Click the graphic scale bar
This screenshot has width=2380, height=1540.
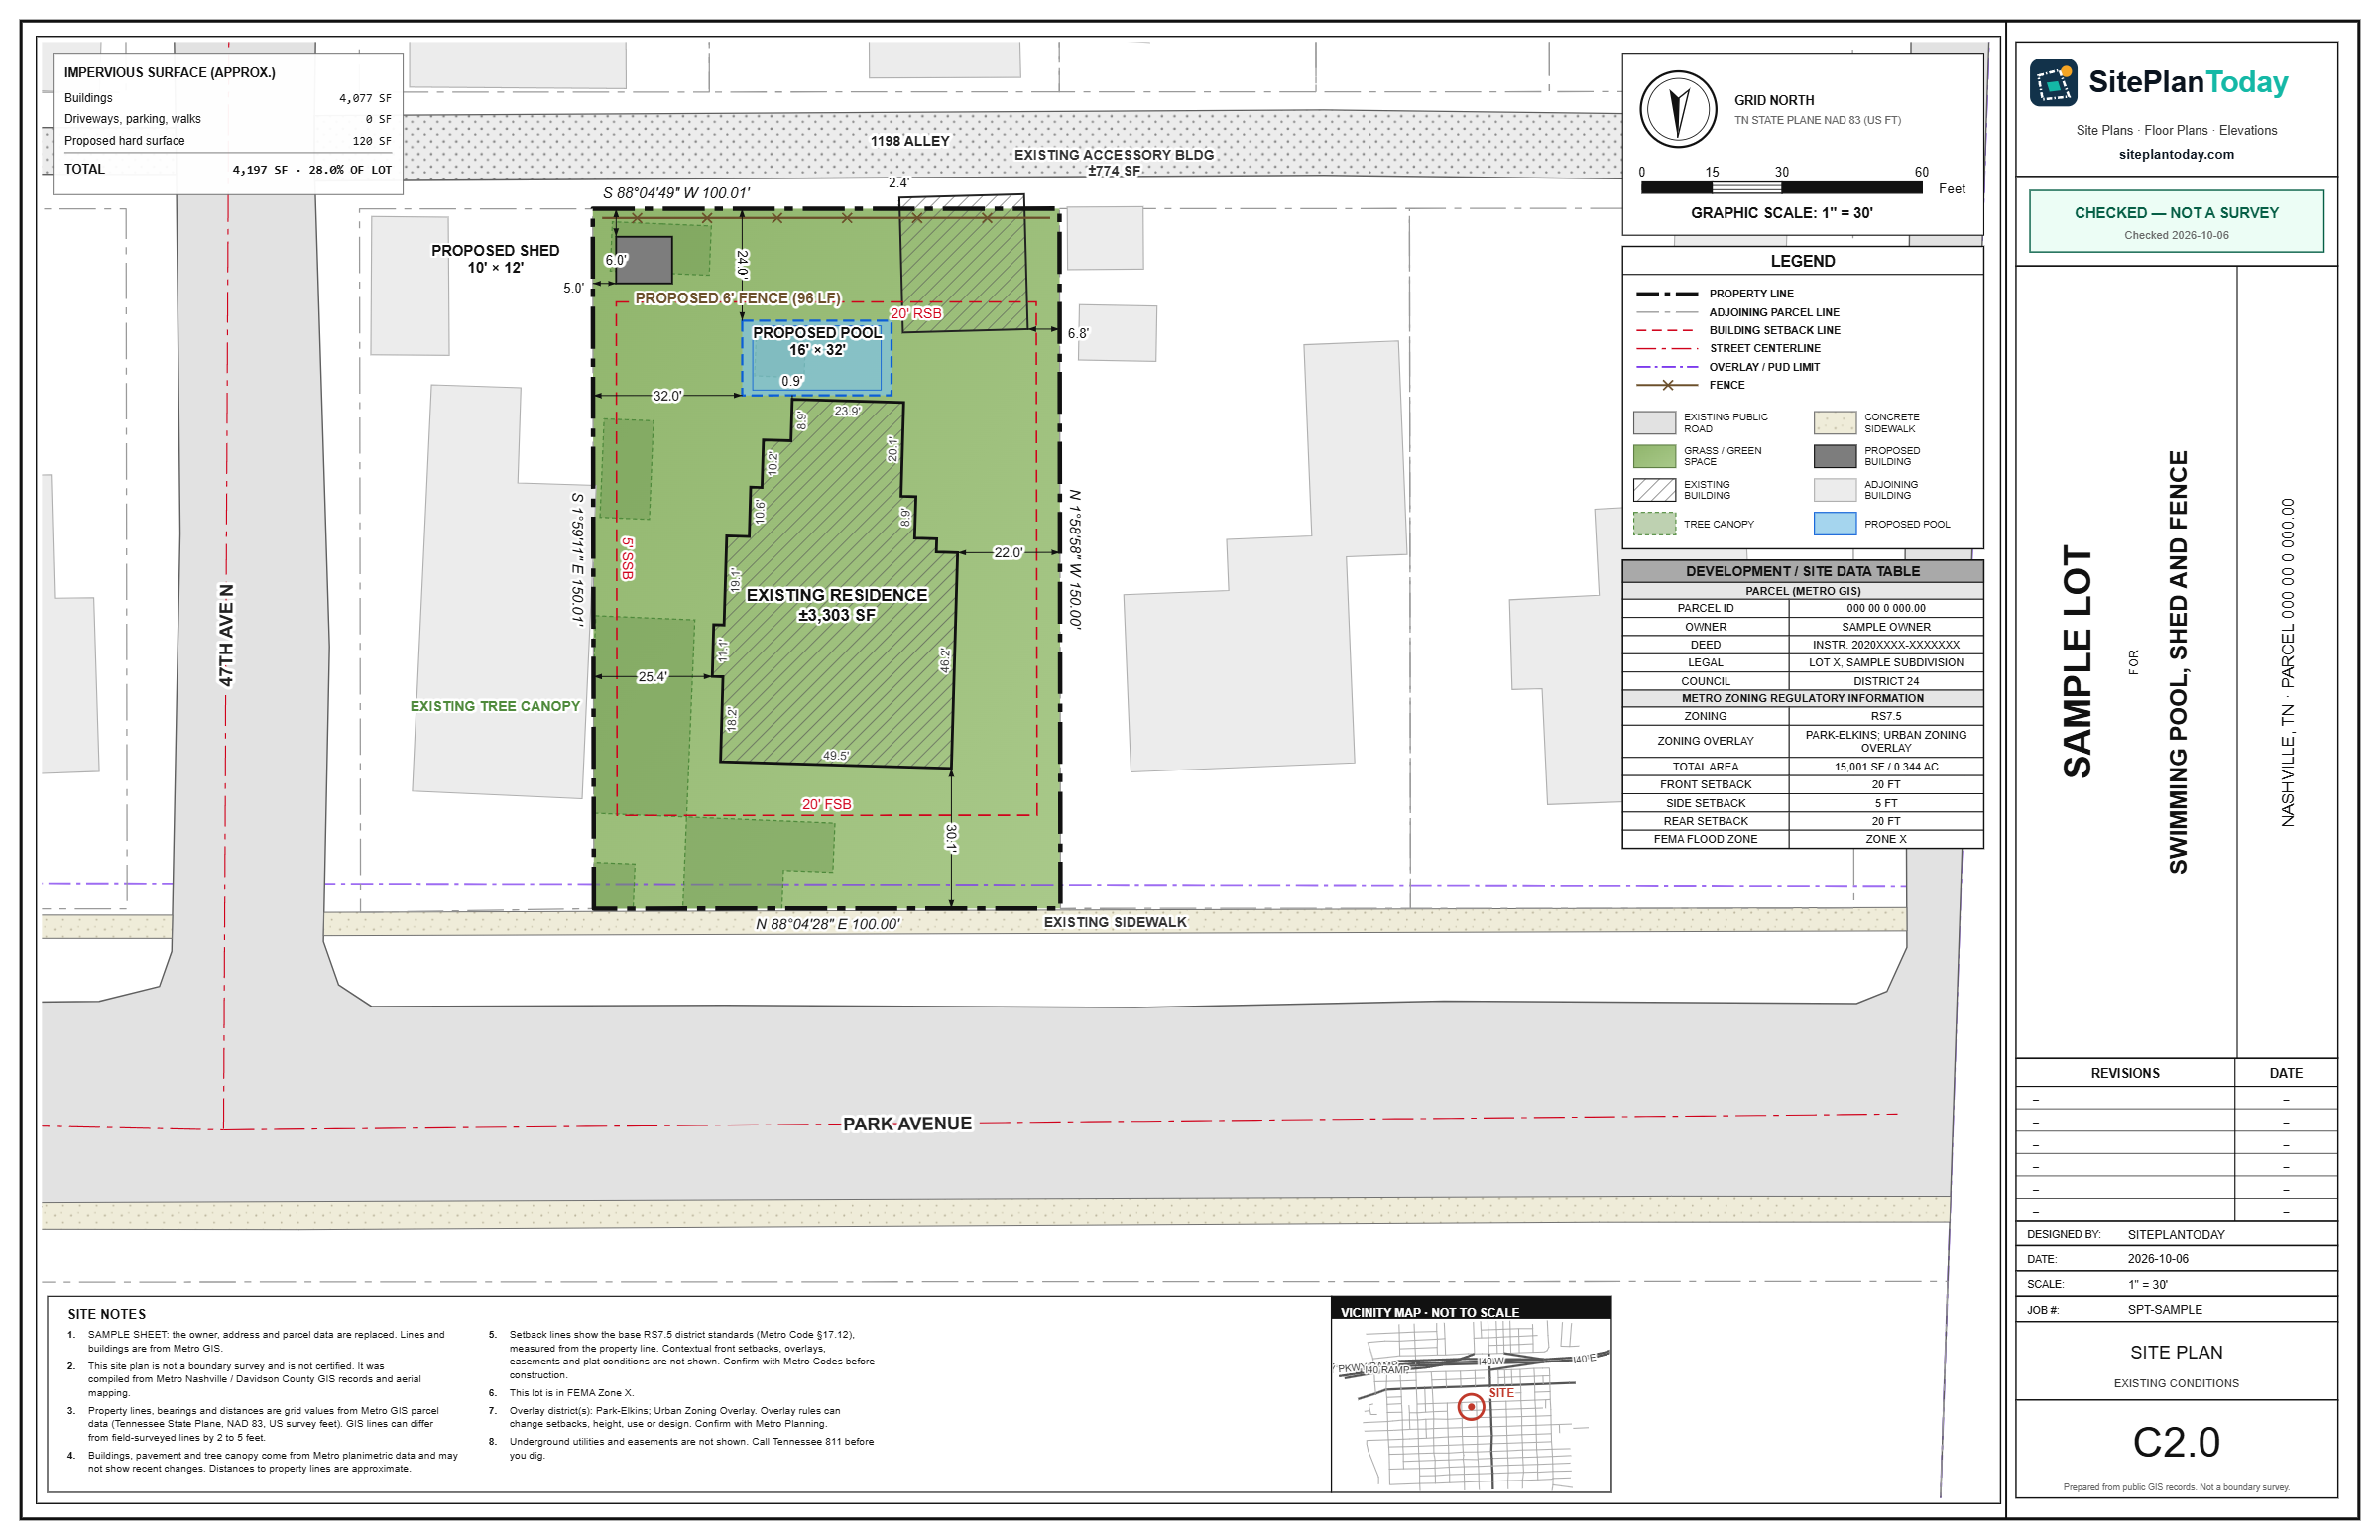(x=1781, y=188)
